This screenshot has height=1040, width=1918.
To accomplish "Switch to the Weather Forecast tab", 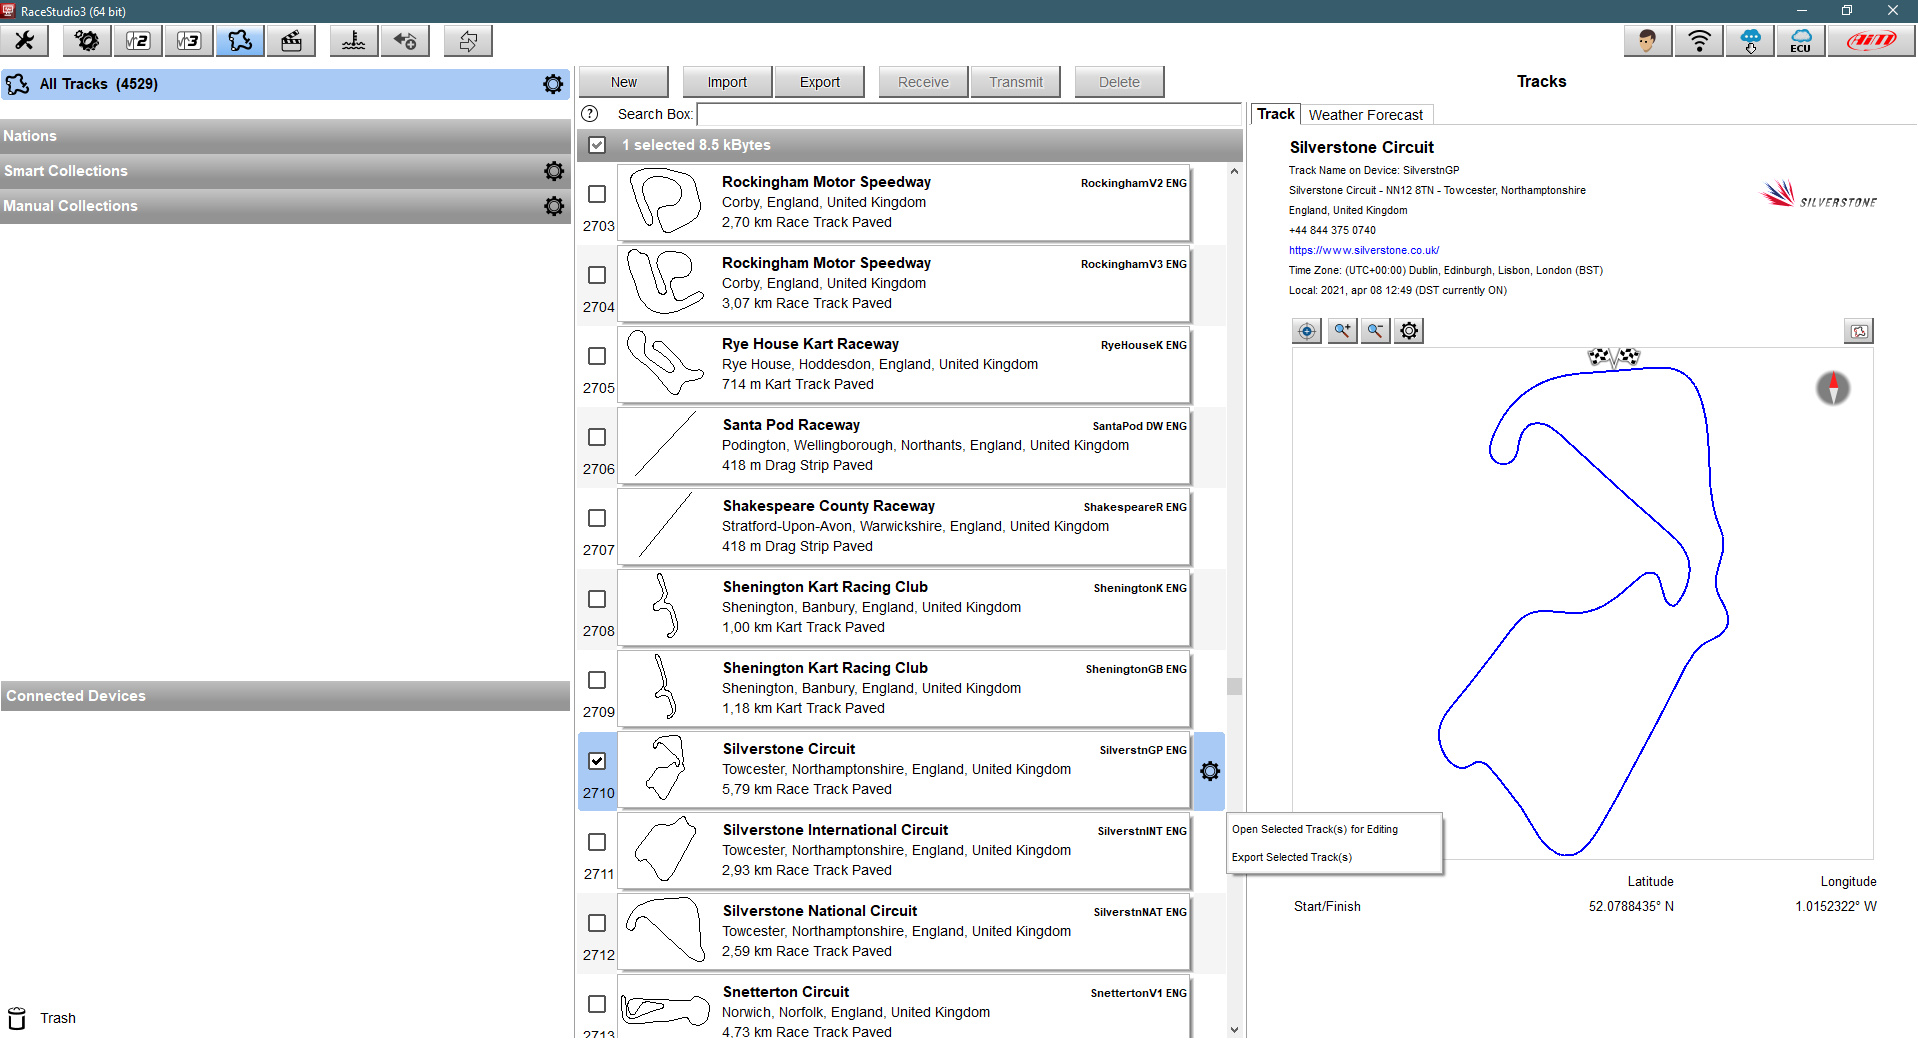I will point(1365,115).
